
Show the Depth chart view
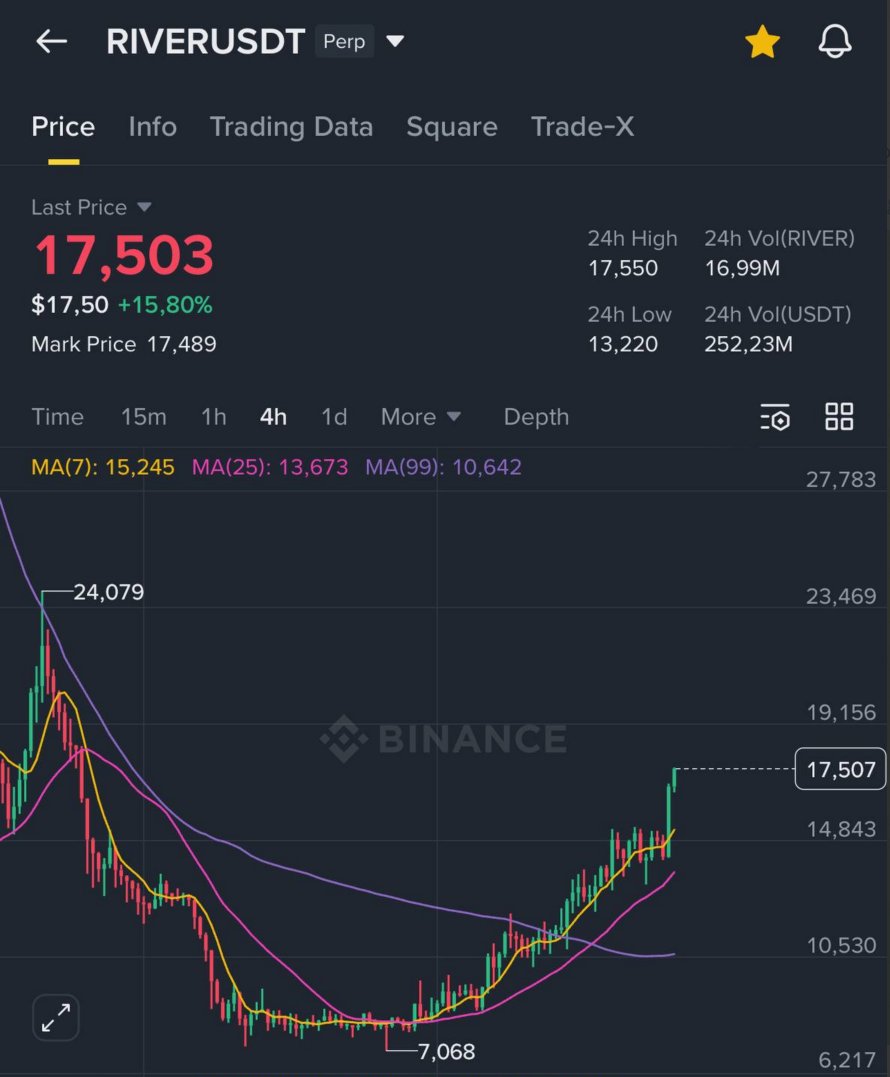536,417
